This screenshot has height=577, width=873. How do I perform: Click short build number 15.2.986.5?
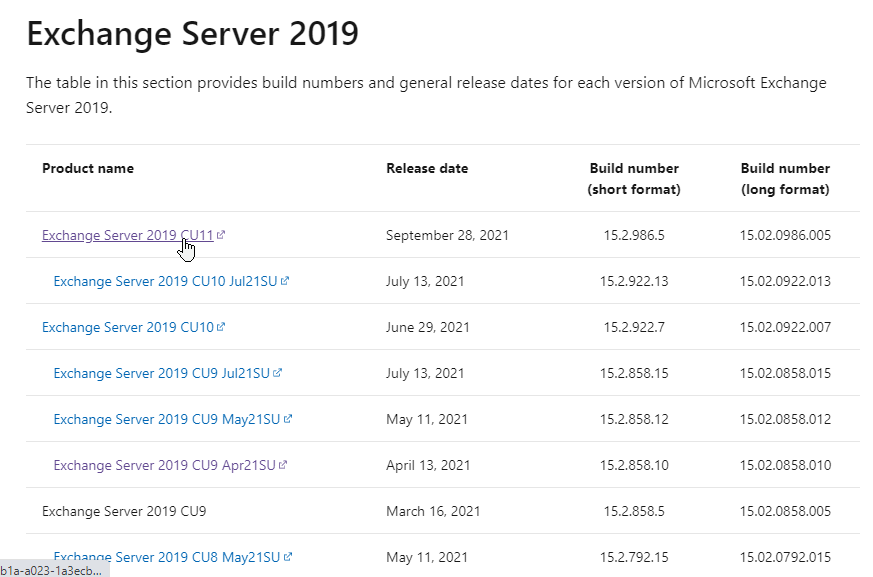[x=634, y=236]
